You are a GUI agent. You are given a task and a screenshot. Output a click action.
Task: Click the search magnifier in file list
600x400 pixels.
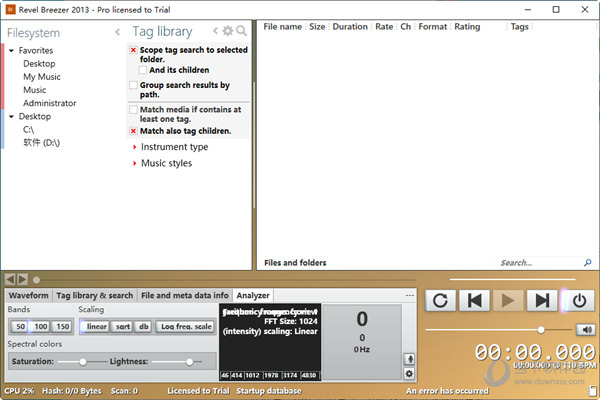tap(588, 263)
